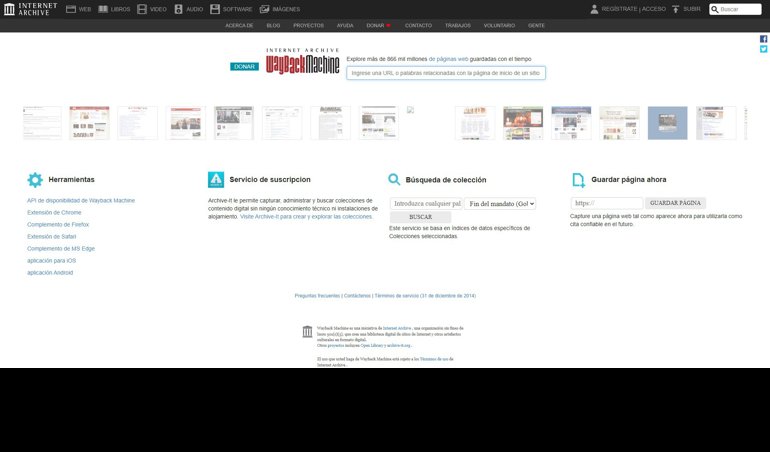Open CONTACTO menu item
The width and height of the screenshot is (770, 452).
click(418, 26)
